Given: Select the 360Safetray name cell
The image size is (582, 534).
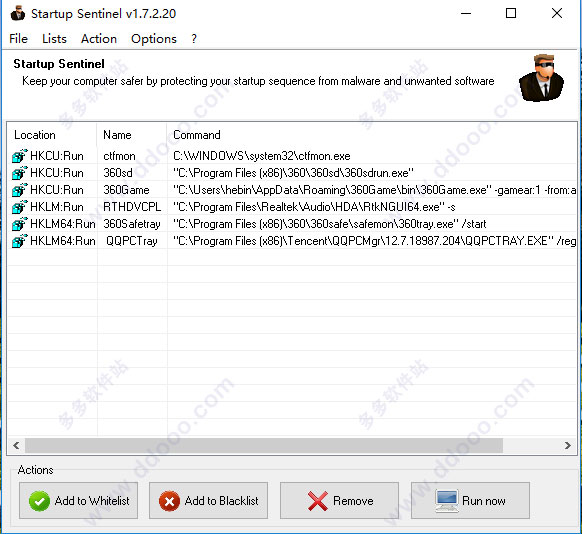Looking at the screenshot, I should pos(132,224).
